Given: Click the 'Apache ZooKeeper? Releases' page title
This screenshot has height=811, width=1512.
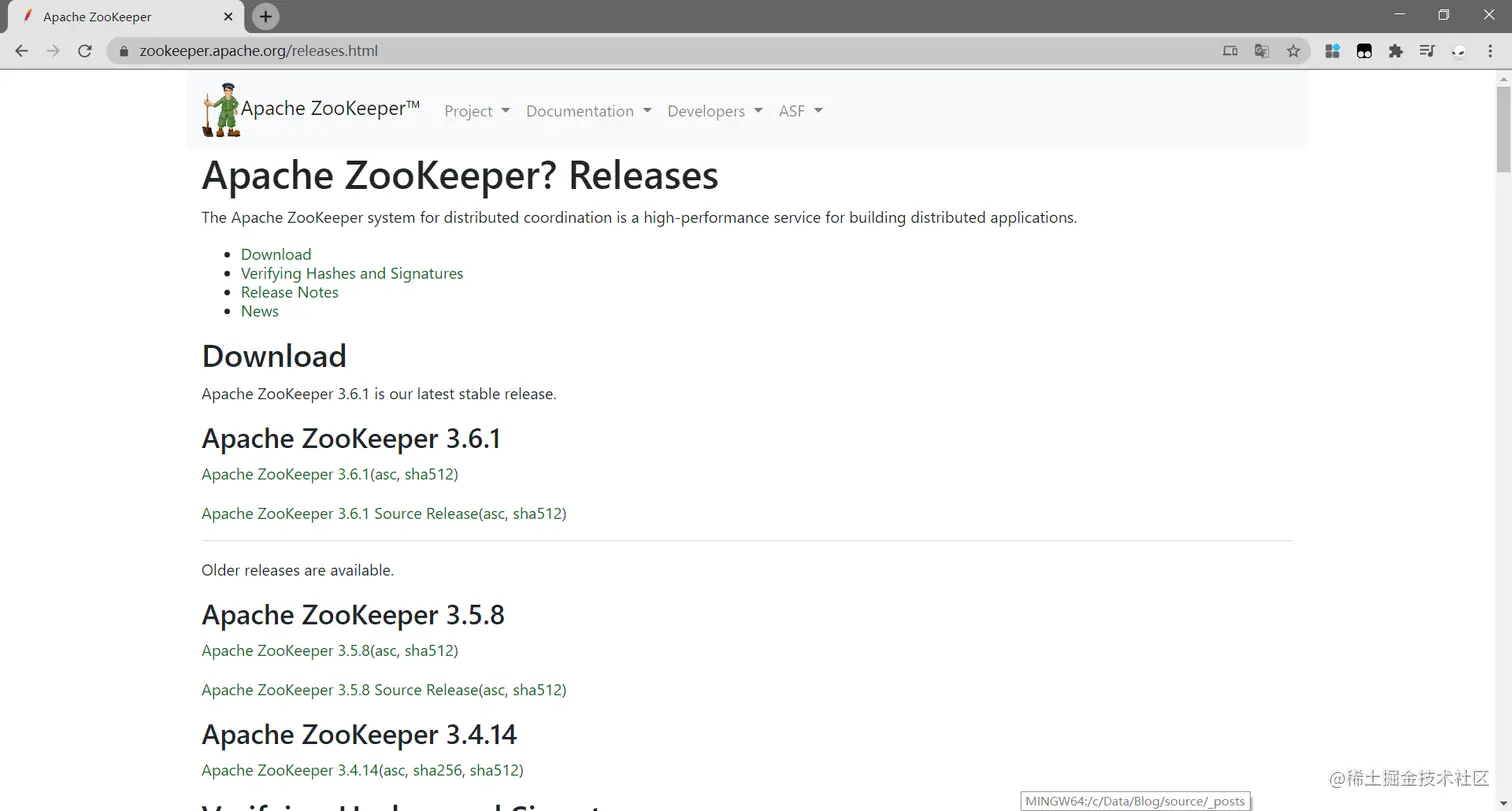Looking at the screenshot, I should point(460,176).
